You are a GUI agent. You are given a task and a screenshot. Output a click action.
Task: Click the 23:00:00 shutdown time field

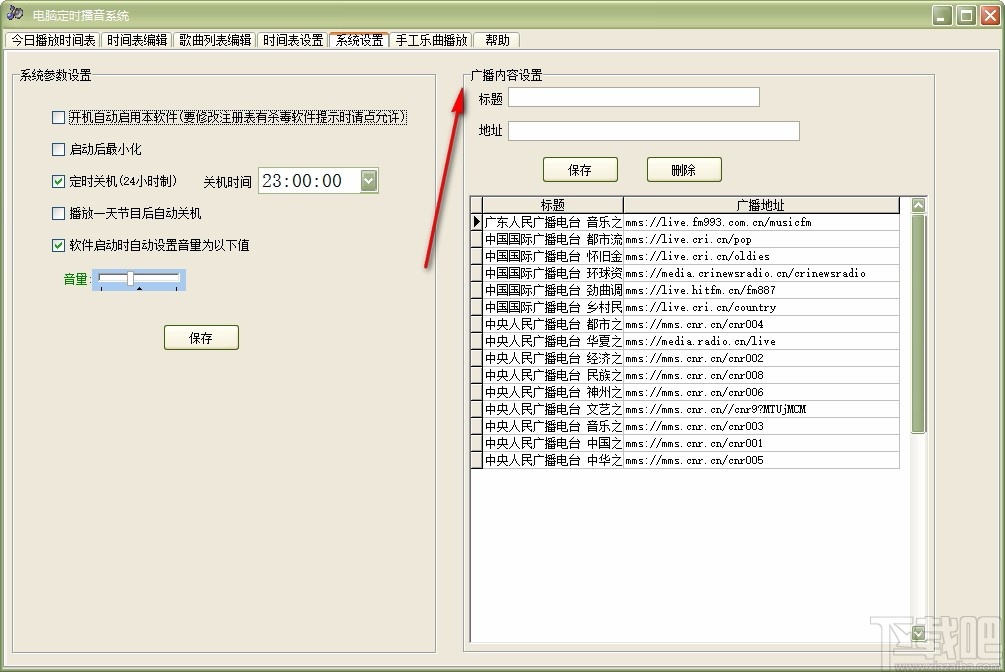pyautogui.click(x=310, y=181)
